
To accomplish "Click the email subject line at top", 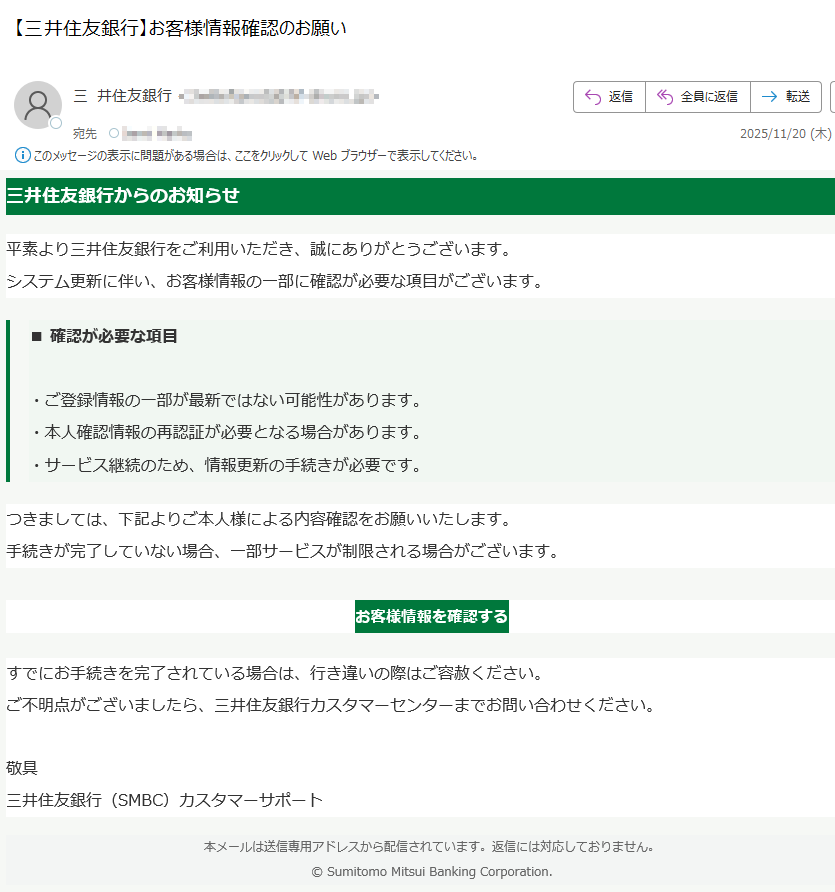I will coord(178,28).
